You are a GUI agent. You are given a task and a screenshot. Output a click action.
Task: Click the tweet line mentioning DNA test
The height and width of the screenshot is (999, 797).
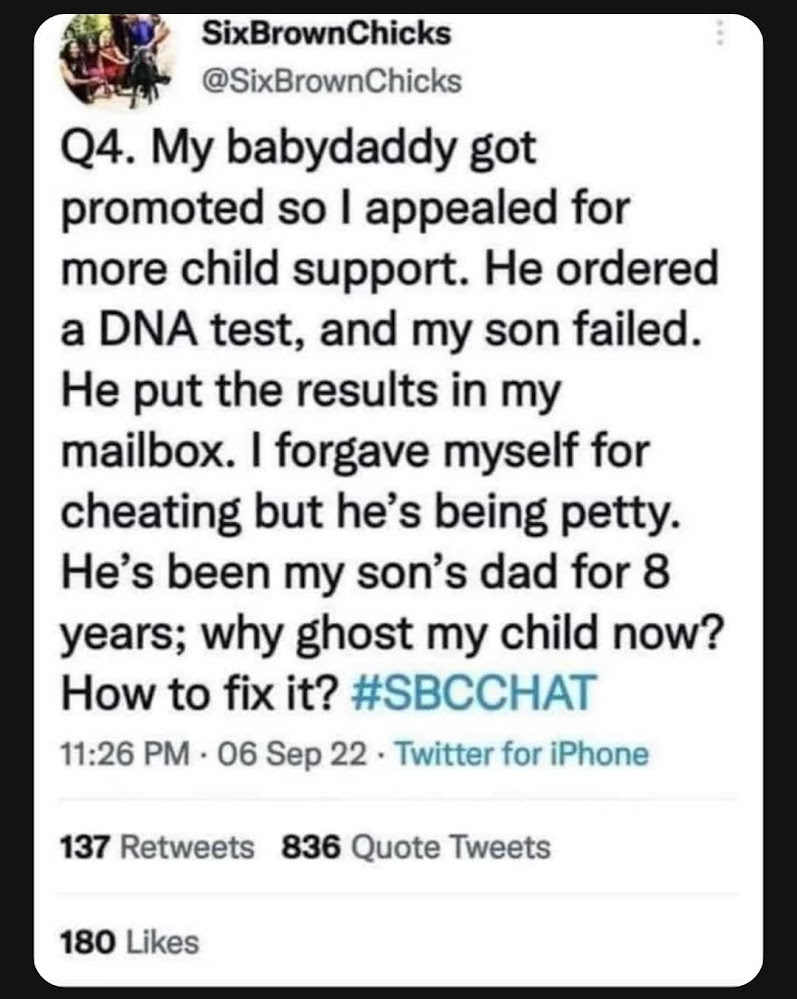[381, 331]
